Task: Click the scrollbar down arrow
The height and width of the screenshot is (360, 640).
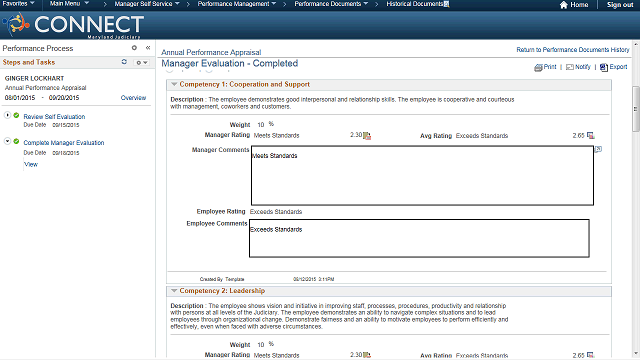Action: (x=636, y=353)
